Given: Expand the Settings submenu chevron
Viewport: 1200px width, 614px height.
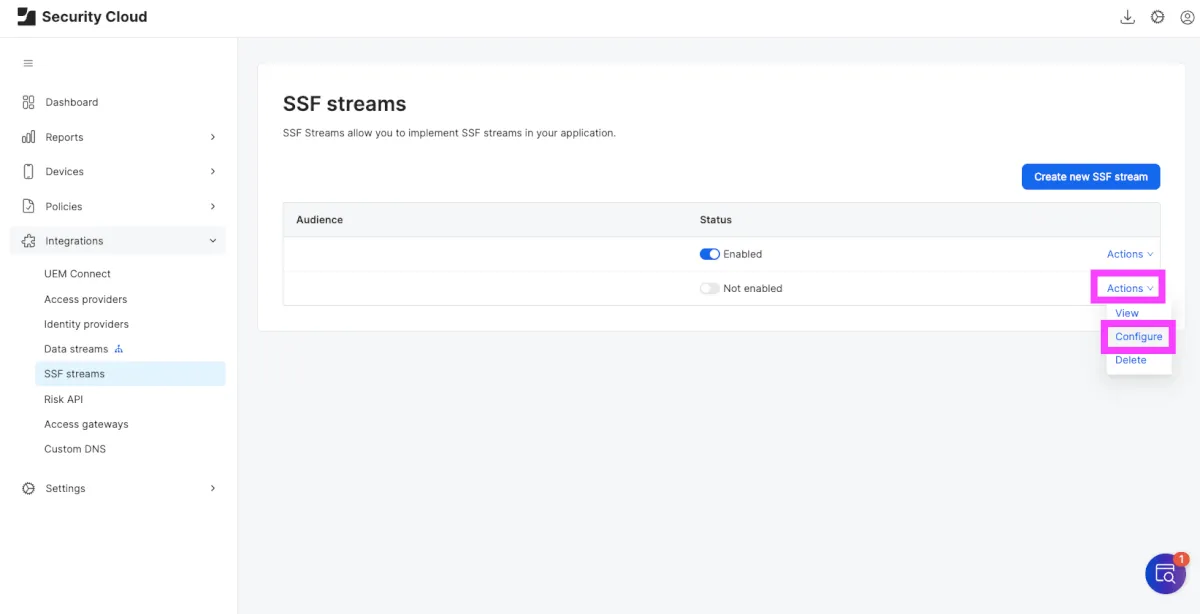Looking at the screenshot, I should pyautogui.click(x=212, y=488).
